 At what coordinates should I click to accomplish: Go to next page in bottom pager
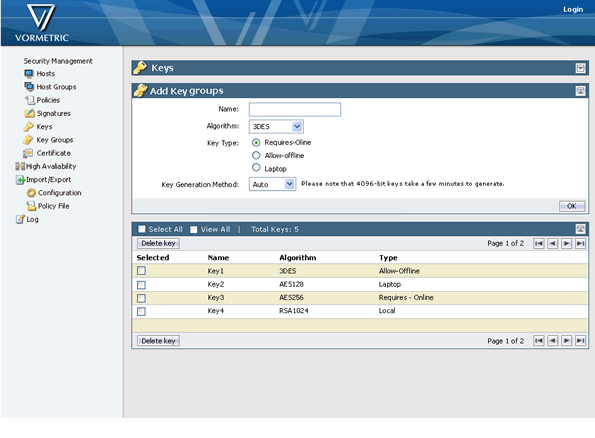[x=566, y=341]
